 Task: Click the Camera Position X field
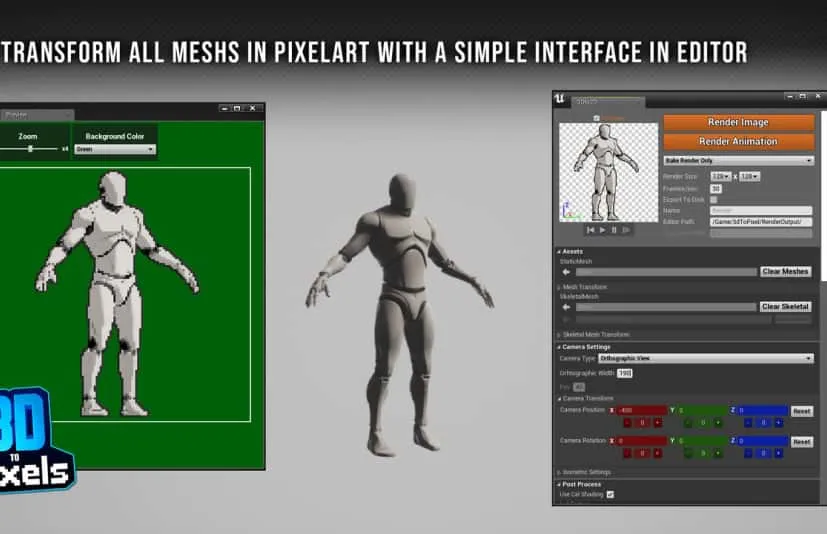coord(642,410)
